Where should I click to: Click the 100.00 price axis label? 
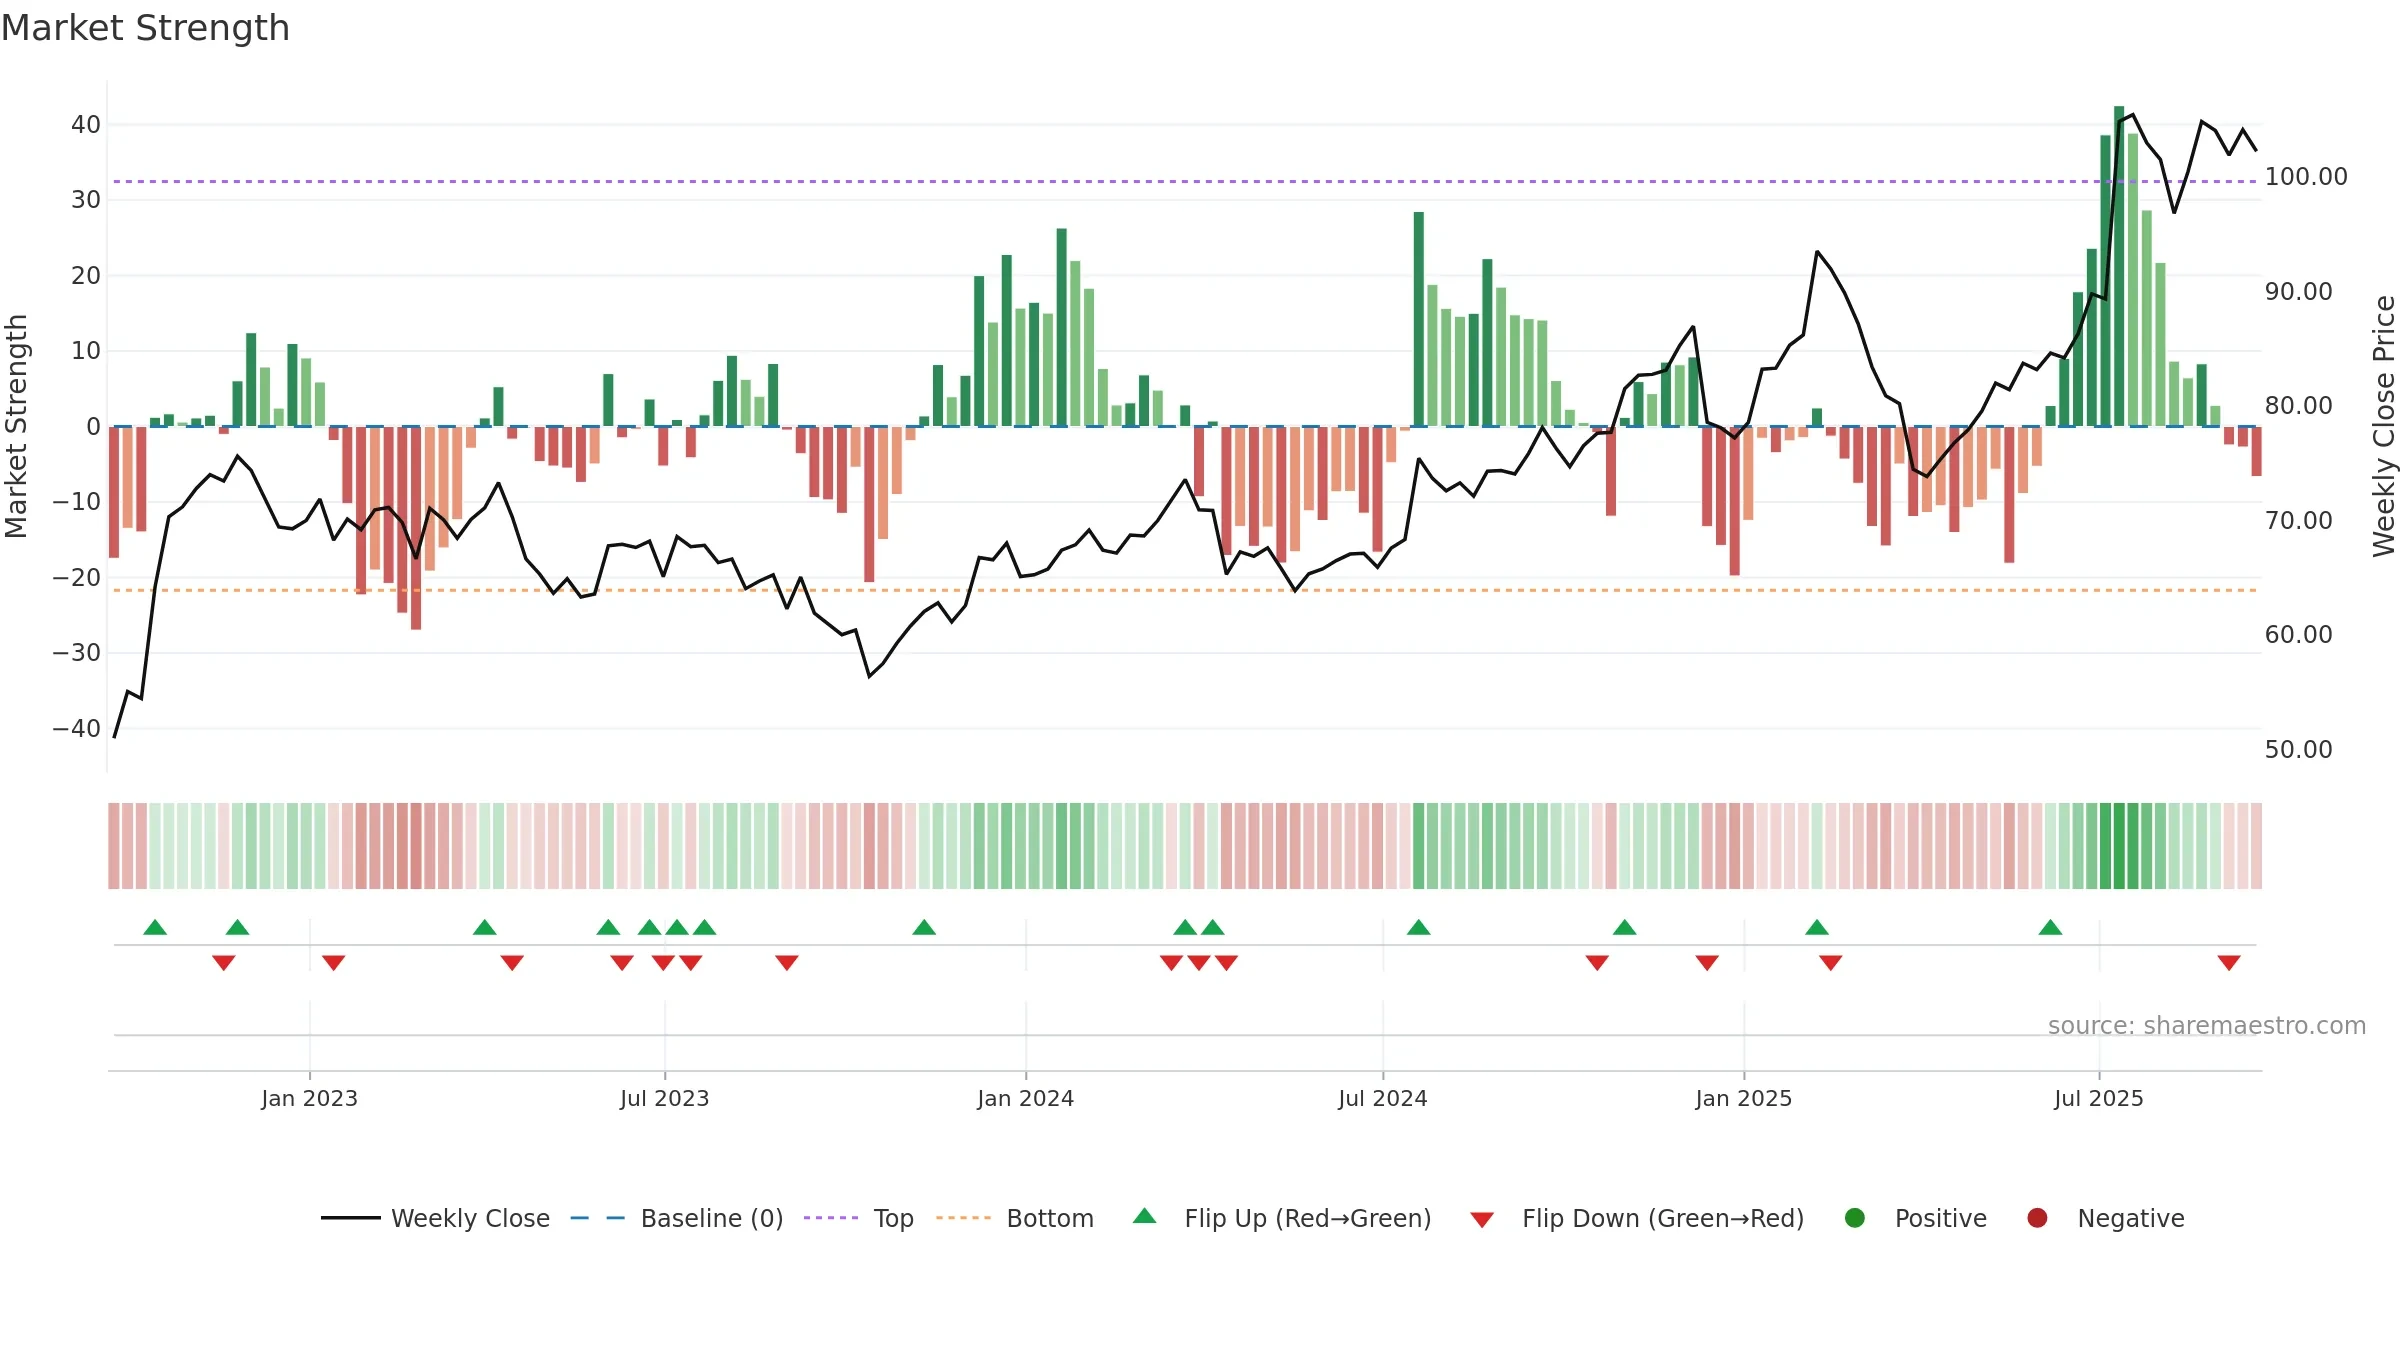click(x=2306, y=177)
